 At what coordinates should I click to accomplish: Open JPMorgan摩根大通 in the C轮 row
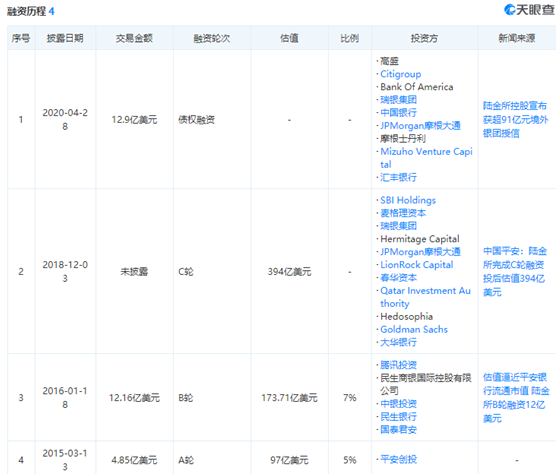click(x=420, y=252)
